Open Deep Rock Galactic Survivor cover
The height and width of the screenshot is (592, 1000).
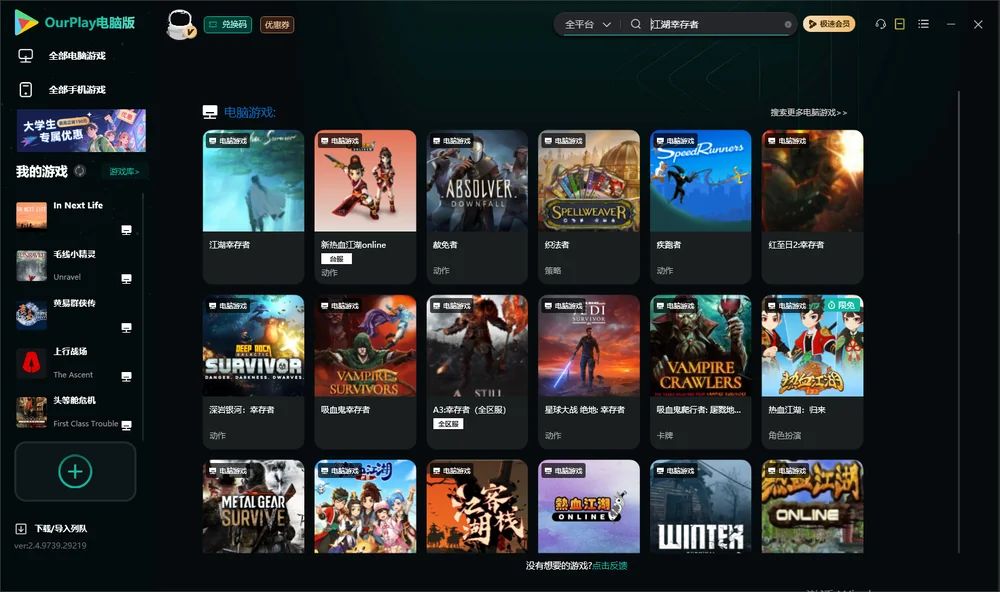click(253, 345)
